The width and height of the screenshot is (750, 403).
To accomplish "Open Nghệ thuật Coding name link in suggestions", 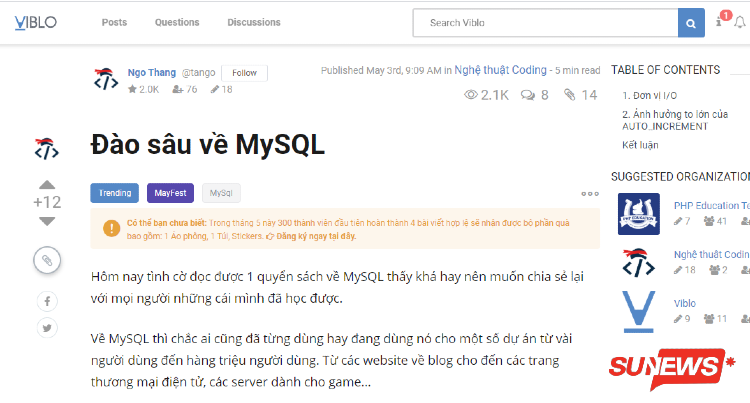I will [712, 255].
